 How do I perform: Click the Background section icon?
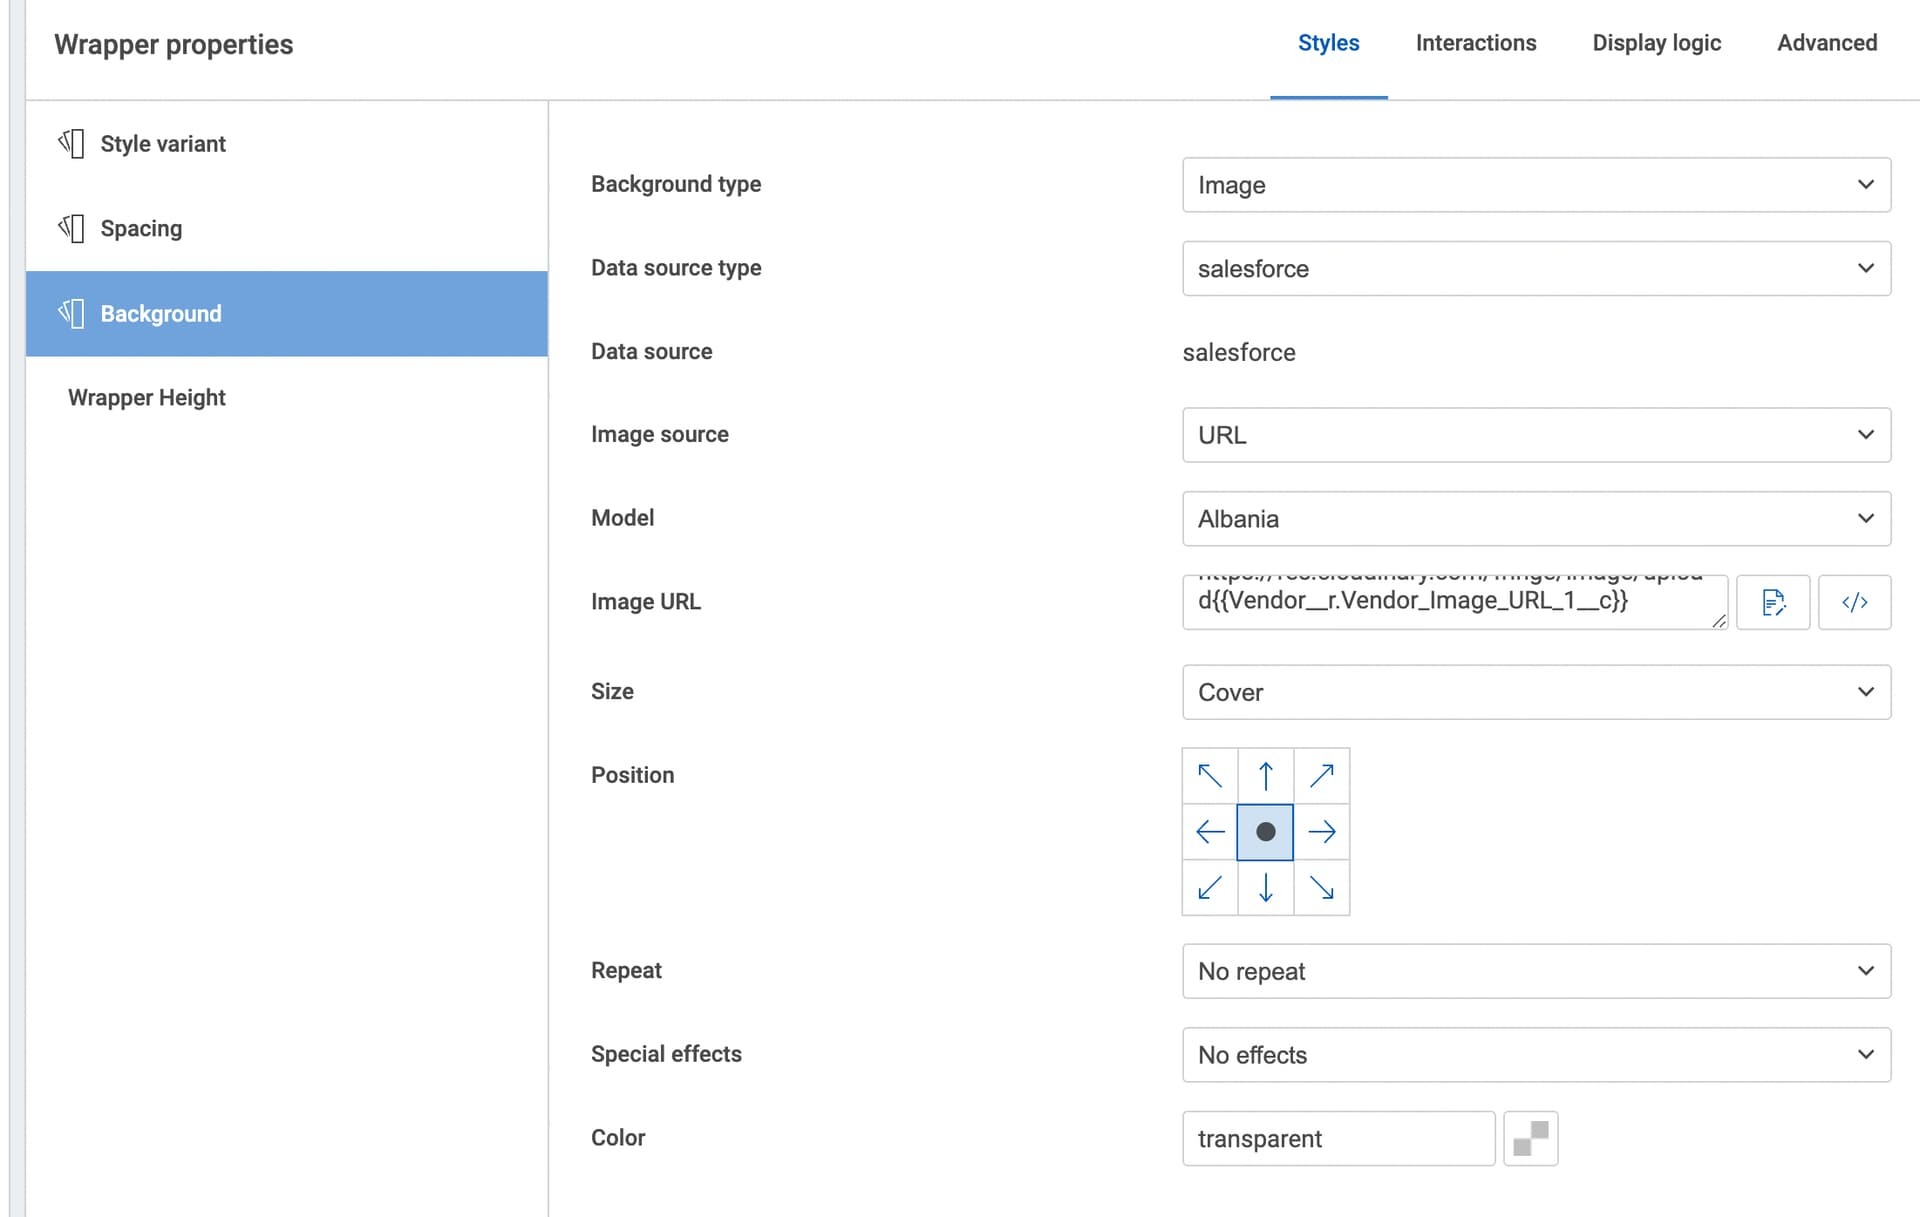[x=71, y=313]
